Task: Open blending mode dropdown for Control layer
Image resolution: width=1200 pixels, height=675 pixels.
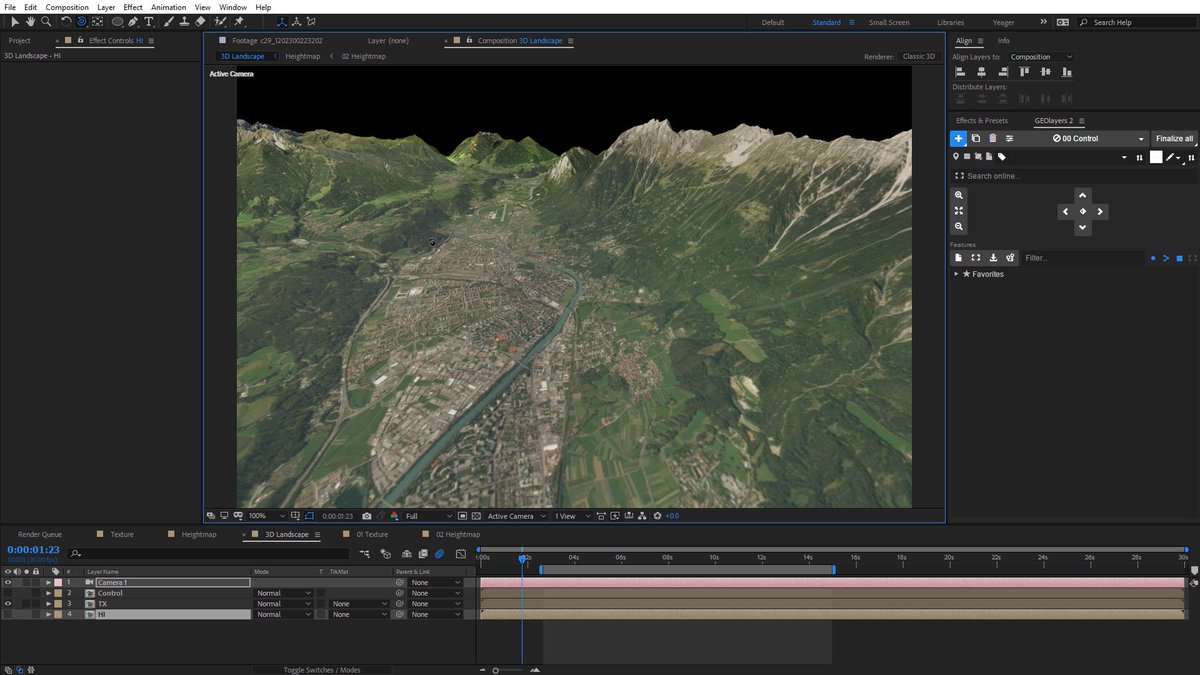Action: tap(283, 593)
